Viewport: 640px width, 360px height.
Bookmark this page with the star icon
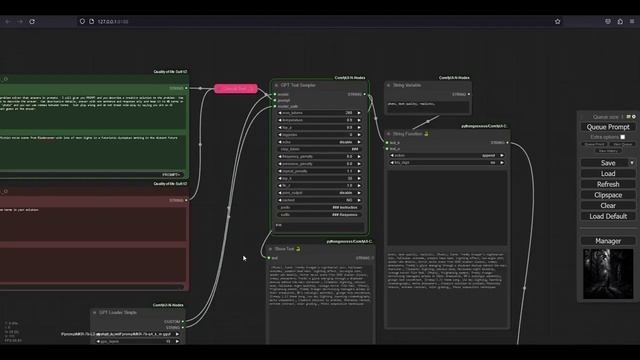[x=558, y=21]
